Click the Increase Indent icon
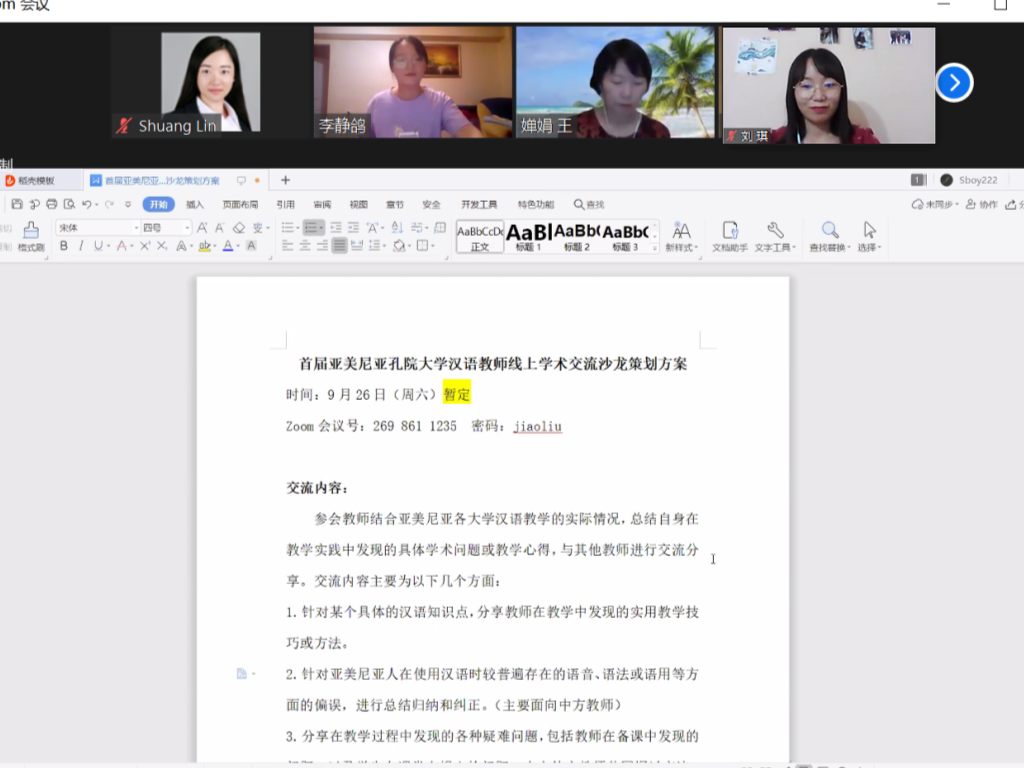The width and height of the screenshot is (1024, 768). coord(353,227)
